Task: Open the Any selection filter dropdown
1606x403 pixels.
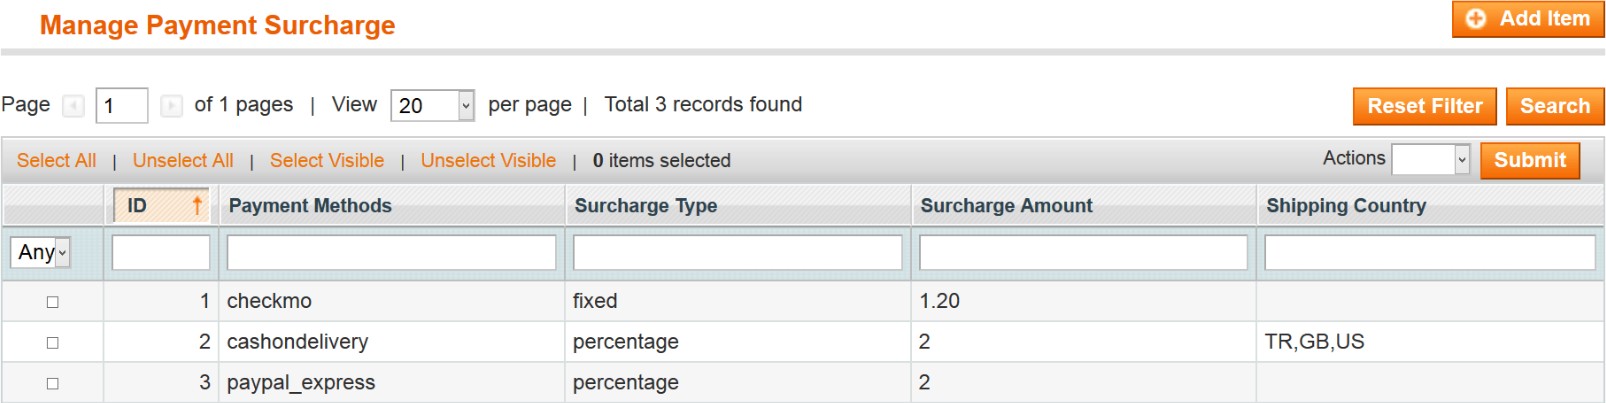Action: click(x=41, y=252)
